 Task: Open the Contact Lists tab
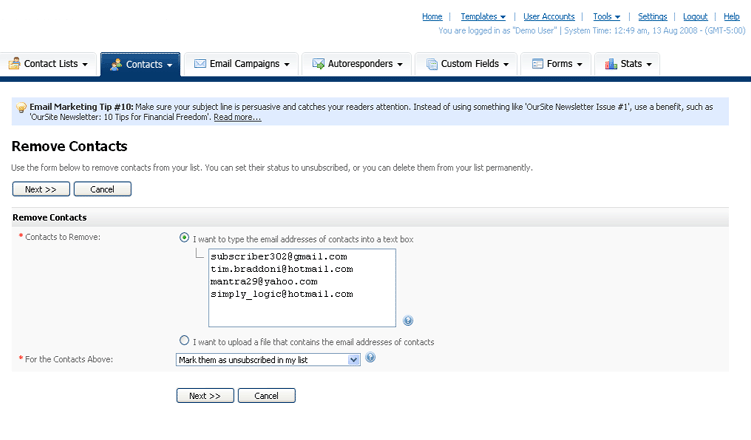pyautogui.click(x=48, y=64)
